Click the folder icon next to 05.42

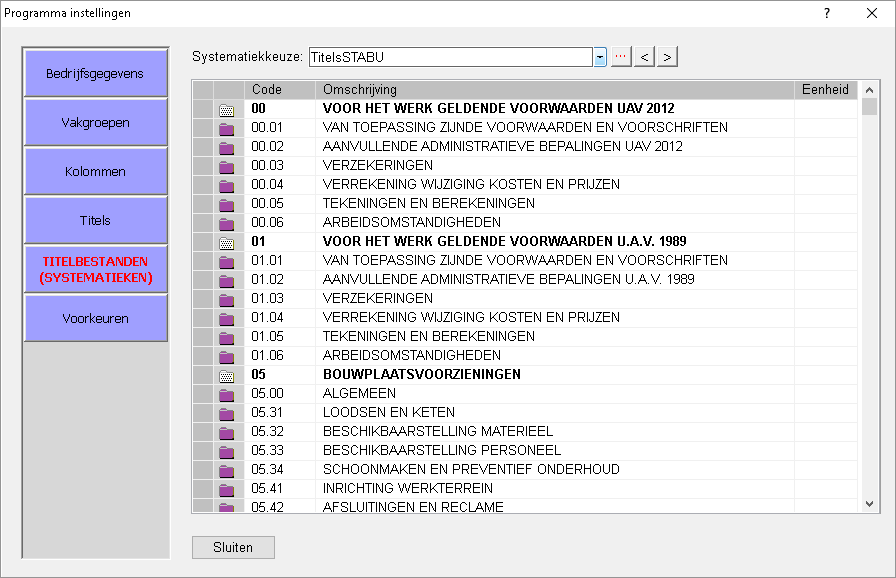(225, 507)
